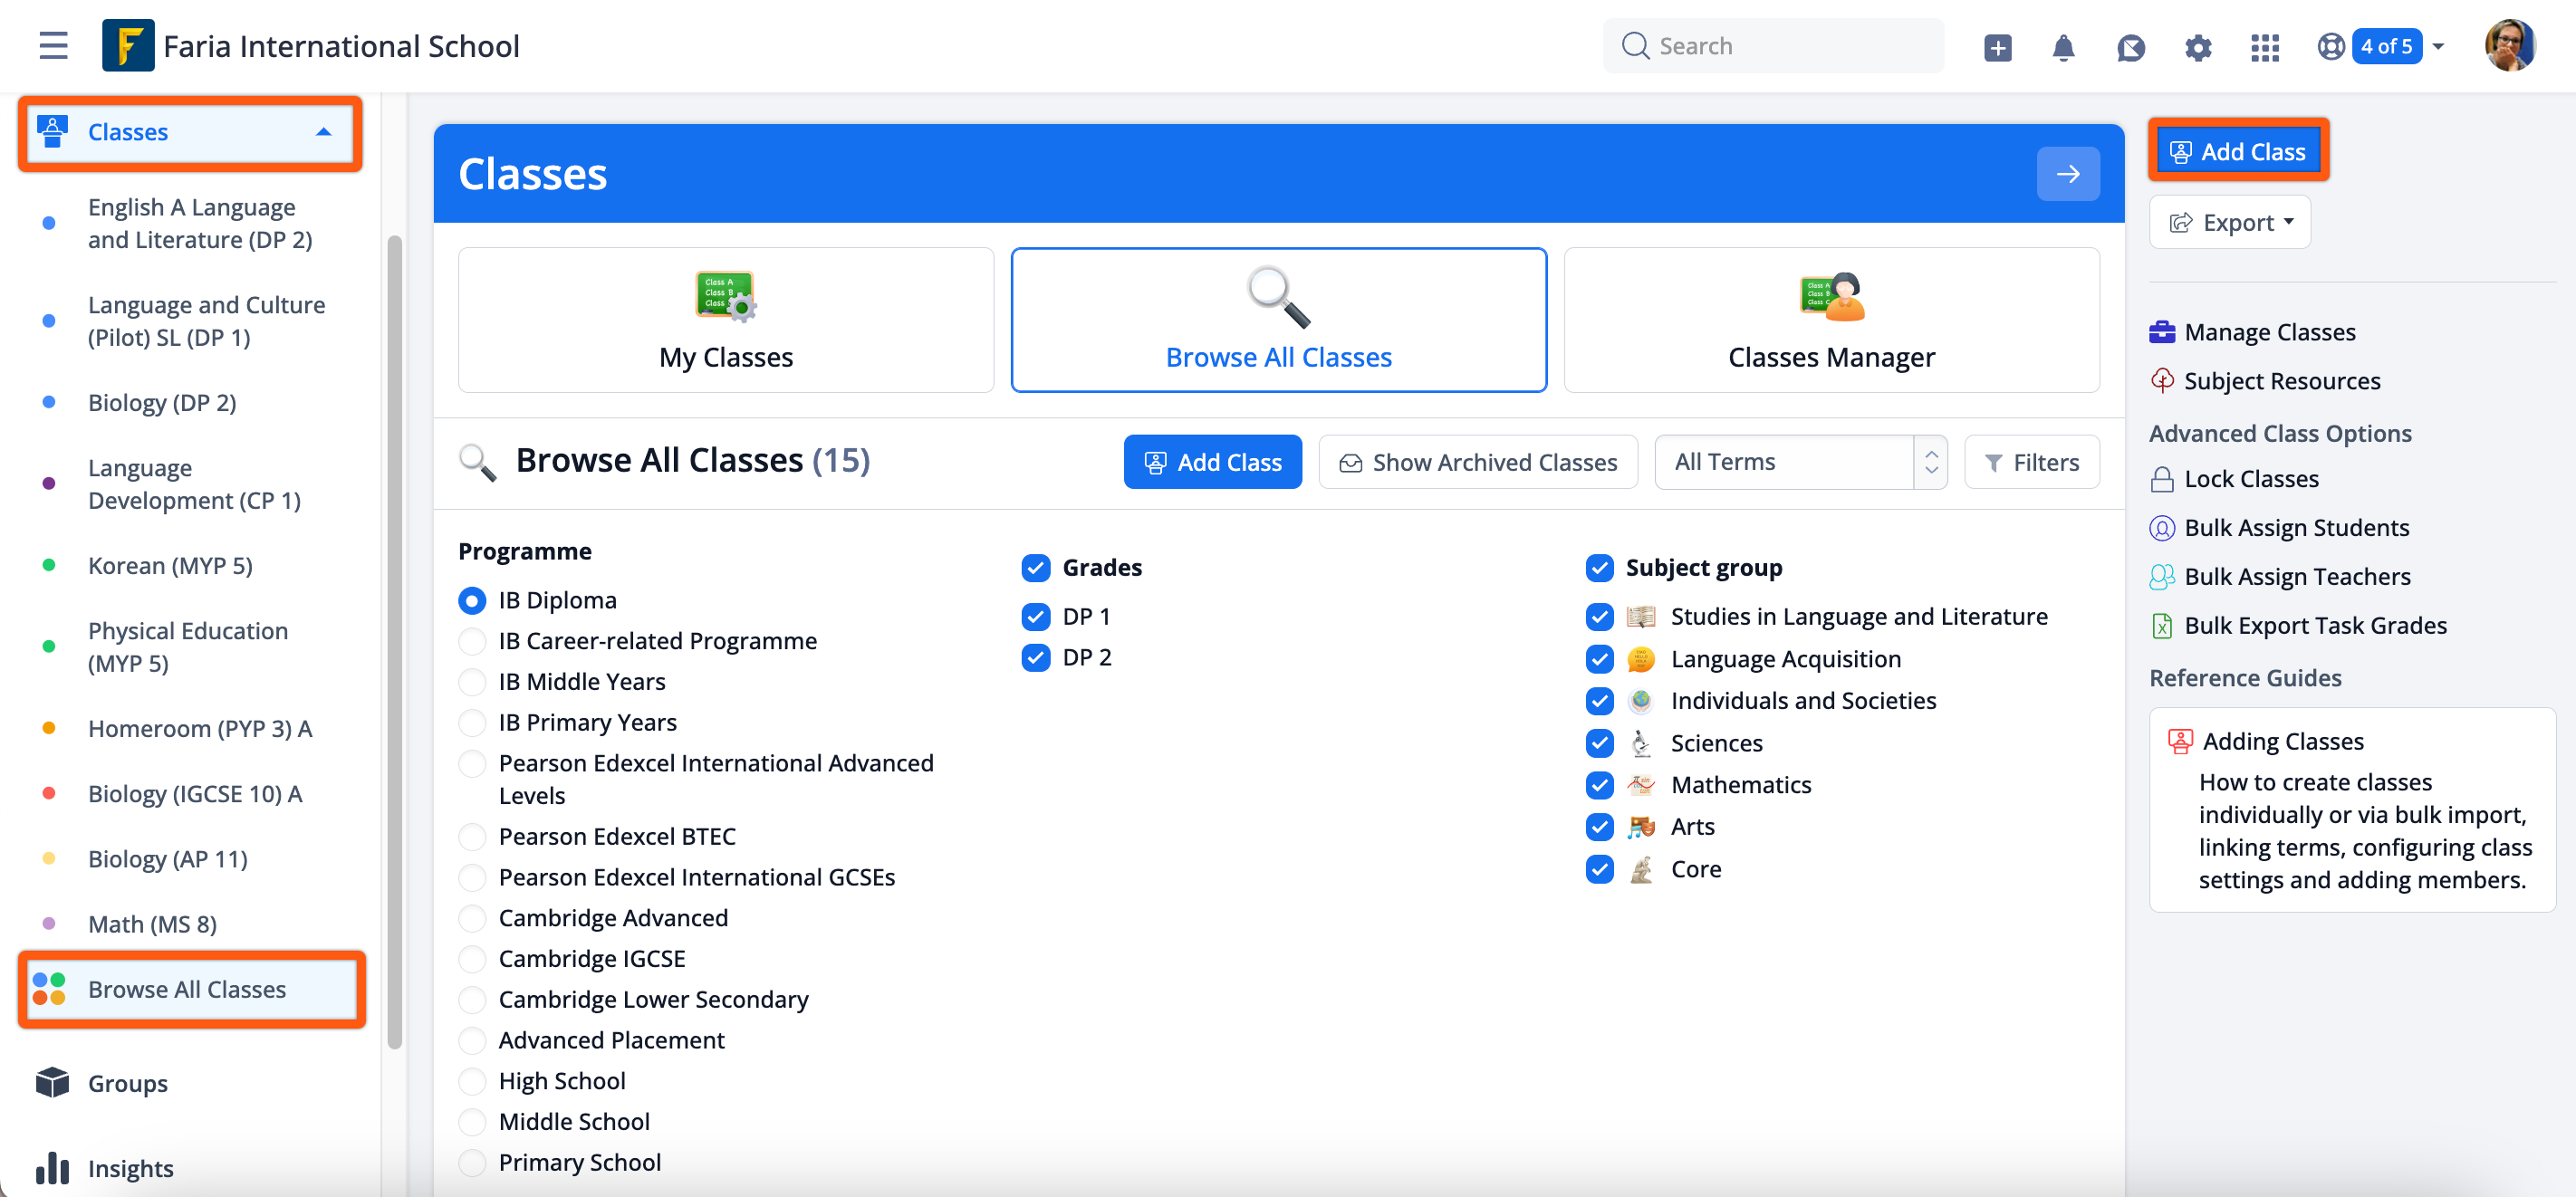The height and width of the screenshot is (1197, 2576).
Task: Open the All Terms dropdown
Action: (x=1800, y=462)
